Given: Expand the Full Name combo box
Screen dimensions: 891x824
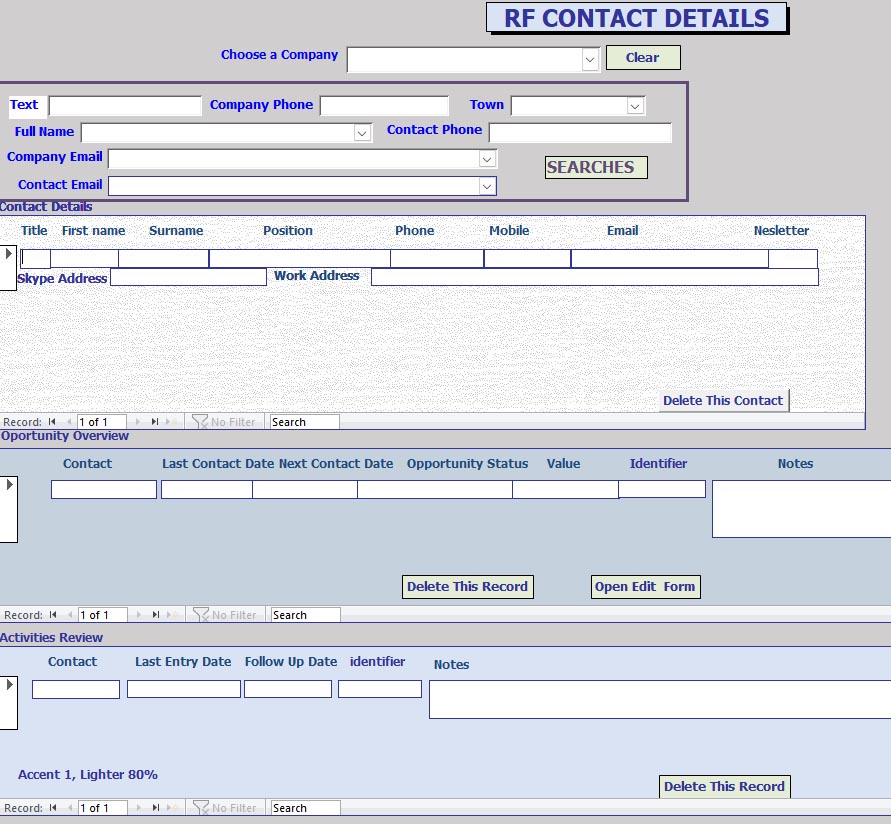Looking at the screenshot, I should pyautogui.click(x=362, y=132).
